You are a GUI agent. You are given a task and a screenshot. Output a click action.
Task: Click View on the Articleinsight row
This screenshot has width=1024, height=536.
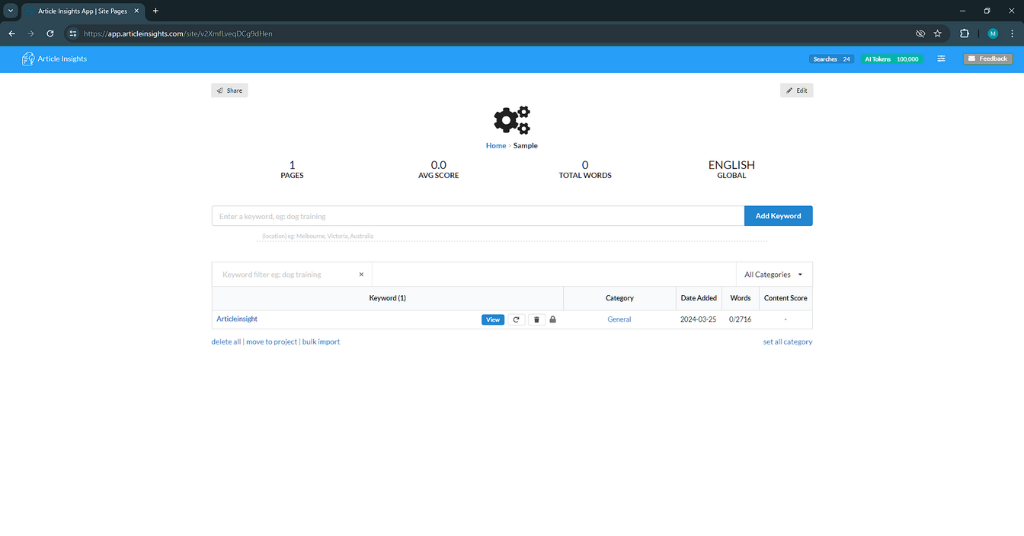(x=492, y=319)
